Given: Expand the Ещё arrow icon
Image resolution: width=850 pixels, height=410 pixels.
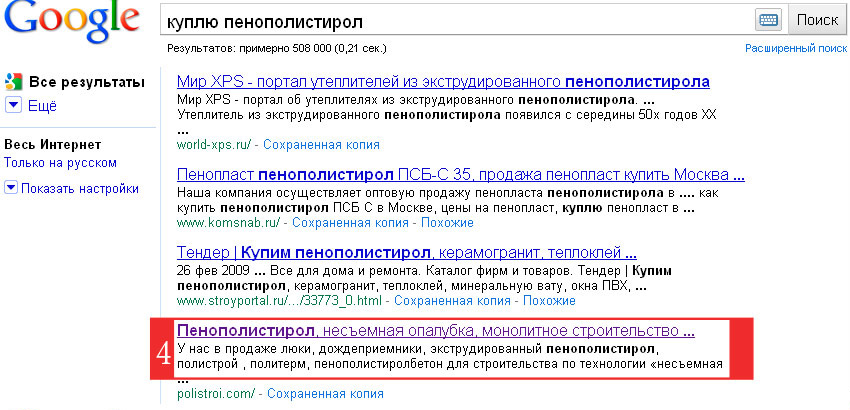Looking at the screenshot, I should [13, 105].
